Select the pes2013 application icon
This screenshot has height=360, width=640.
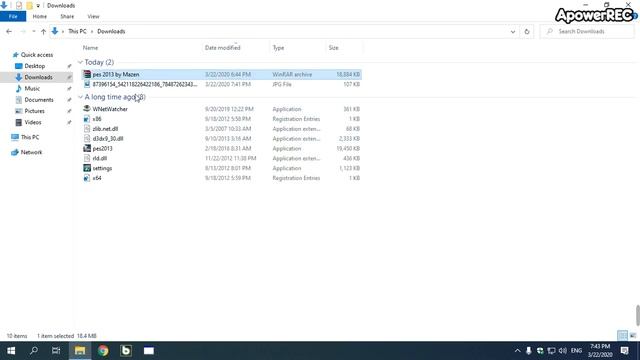pos(87,148)
